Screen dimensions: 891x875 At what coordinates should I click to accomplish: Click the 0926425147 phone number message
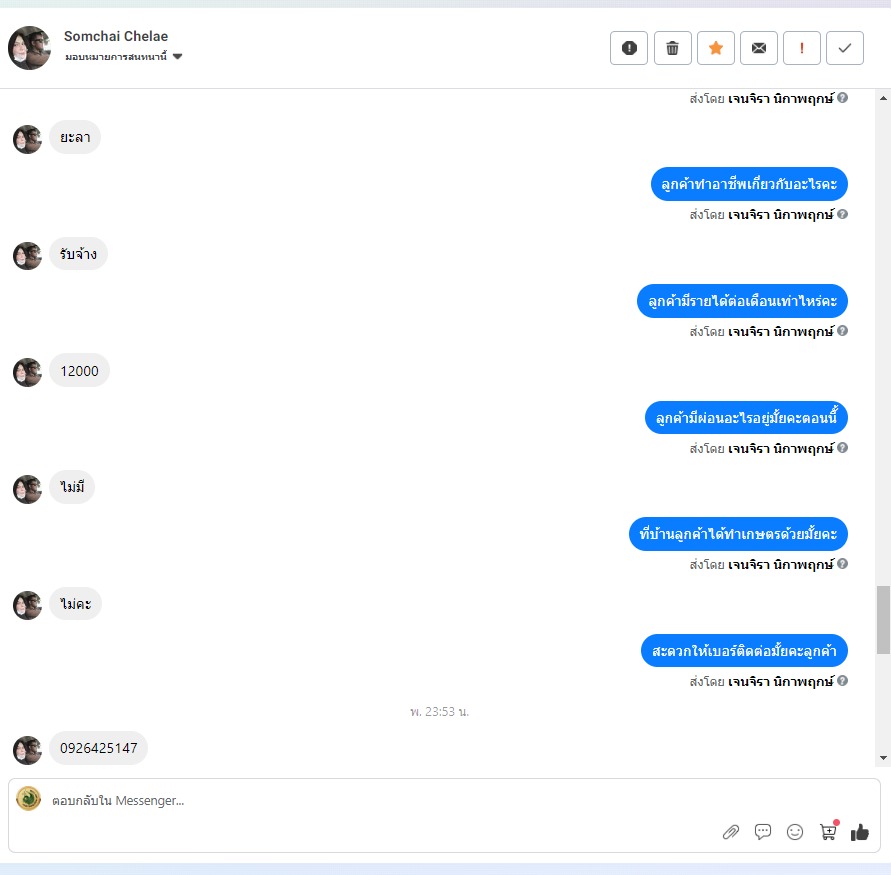[x=98, y=748]
